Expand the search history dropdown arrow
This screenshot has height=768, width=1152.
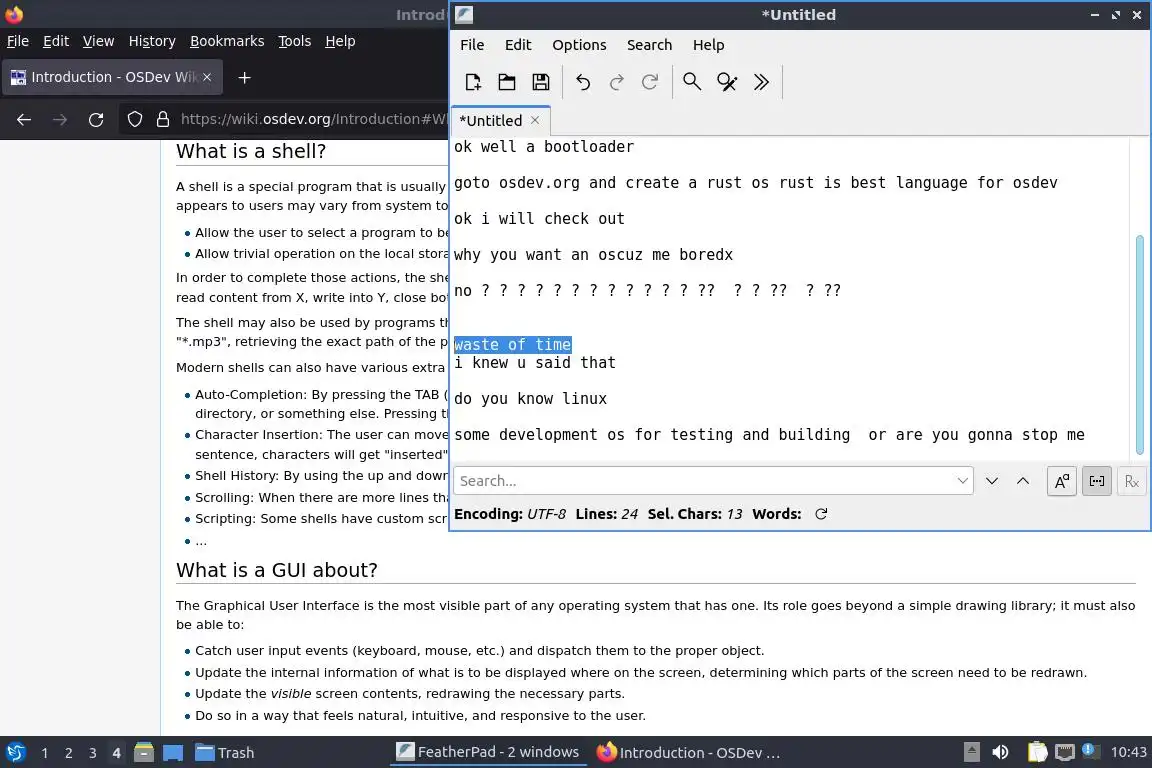pos(962,481)
